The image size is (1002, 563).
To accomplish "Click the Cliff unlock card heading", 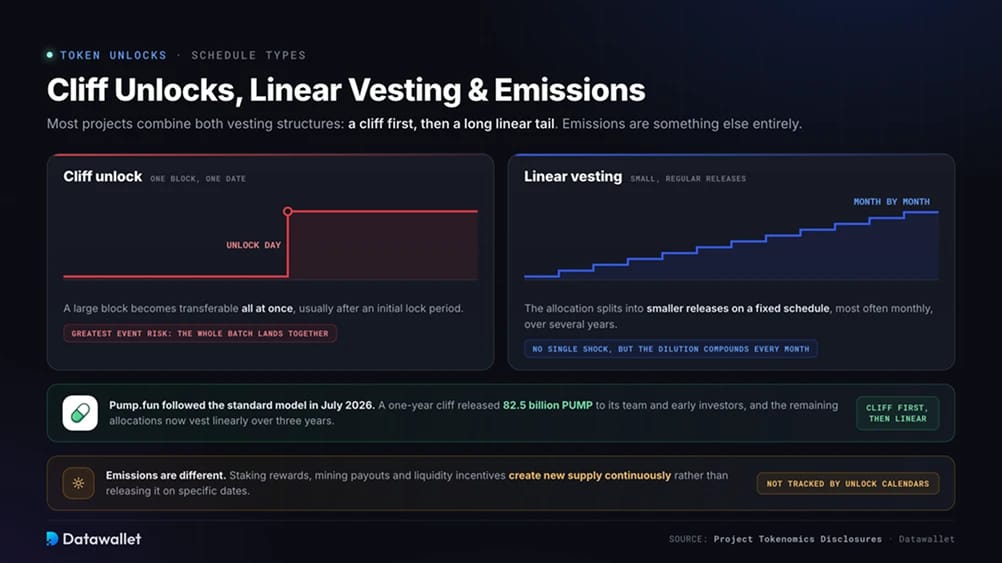I will (x=103, y=176).
